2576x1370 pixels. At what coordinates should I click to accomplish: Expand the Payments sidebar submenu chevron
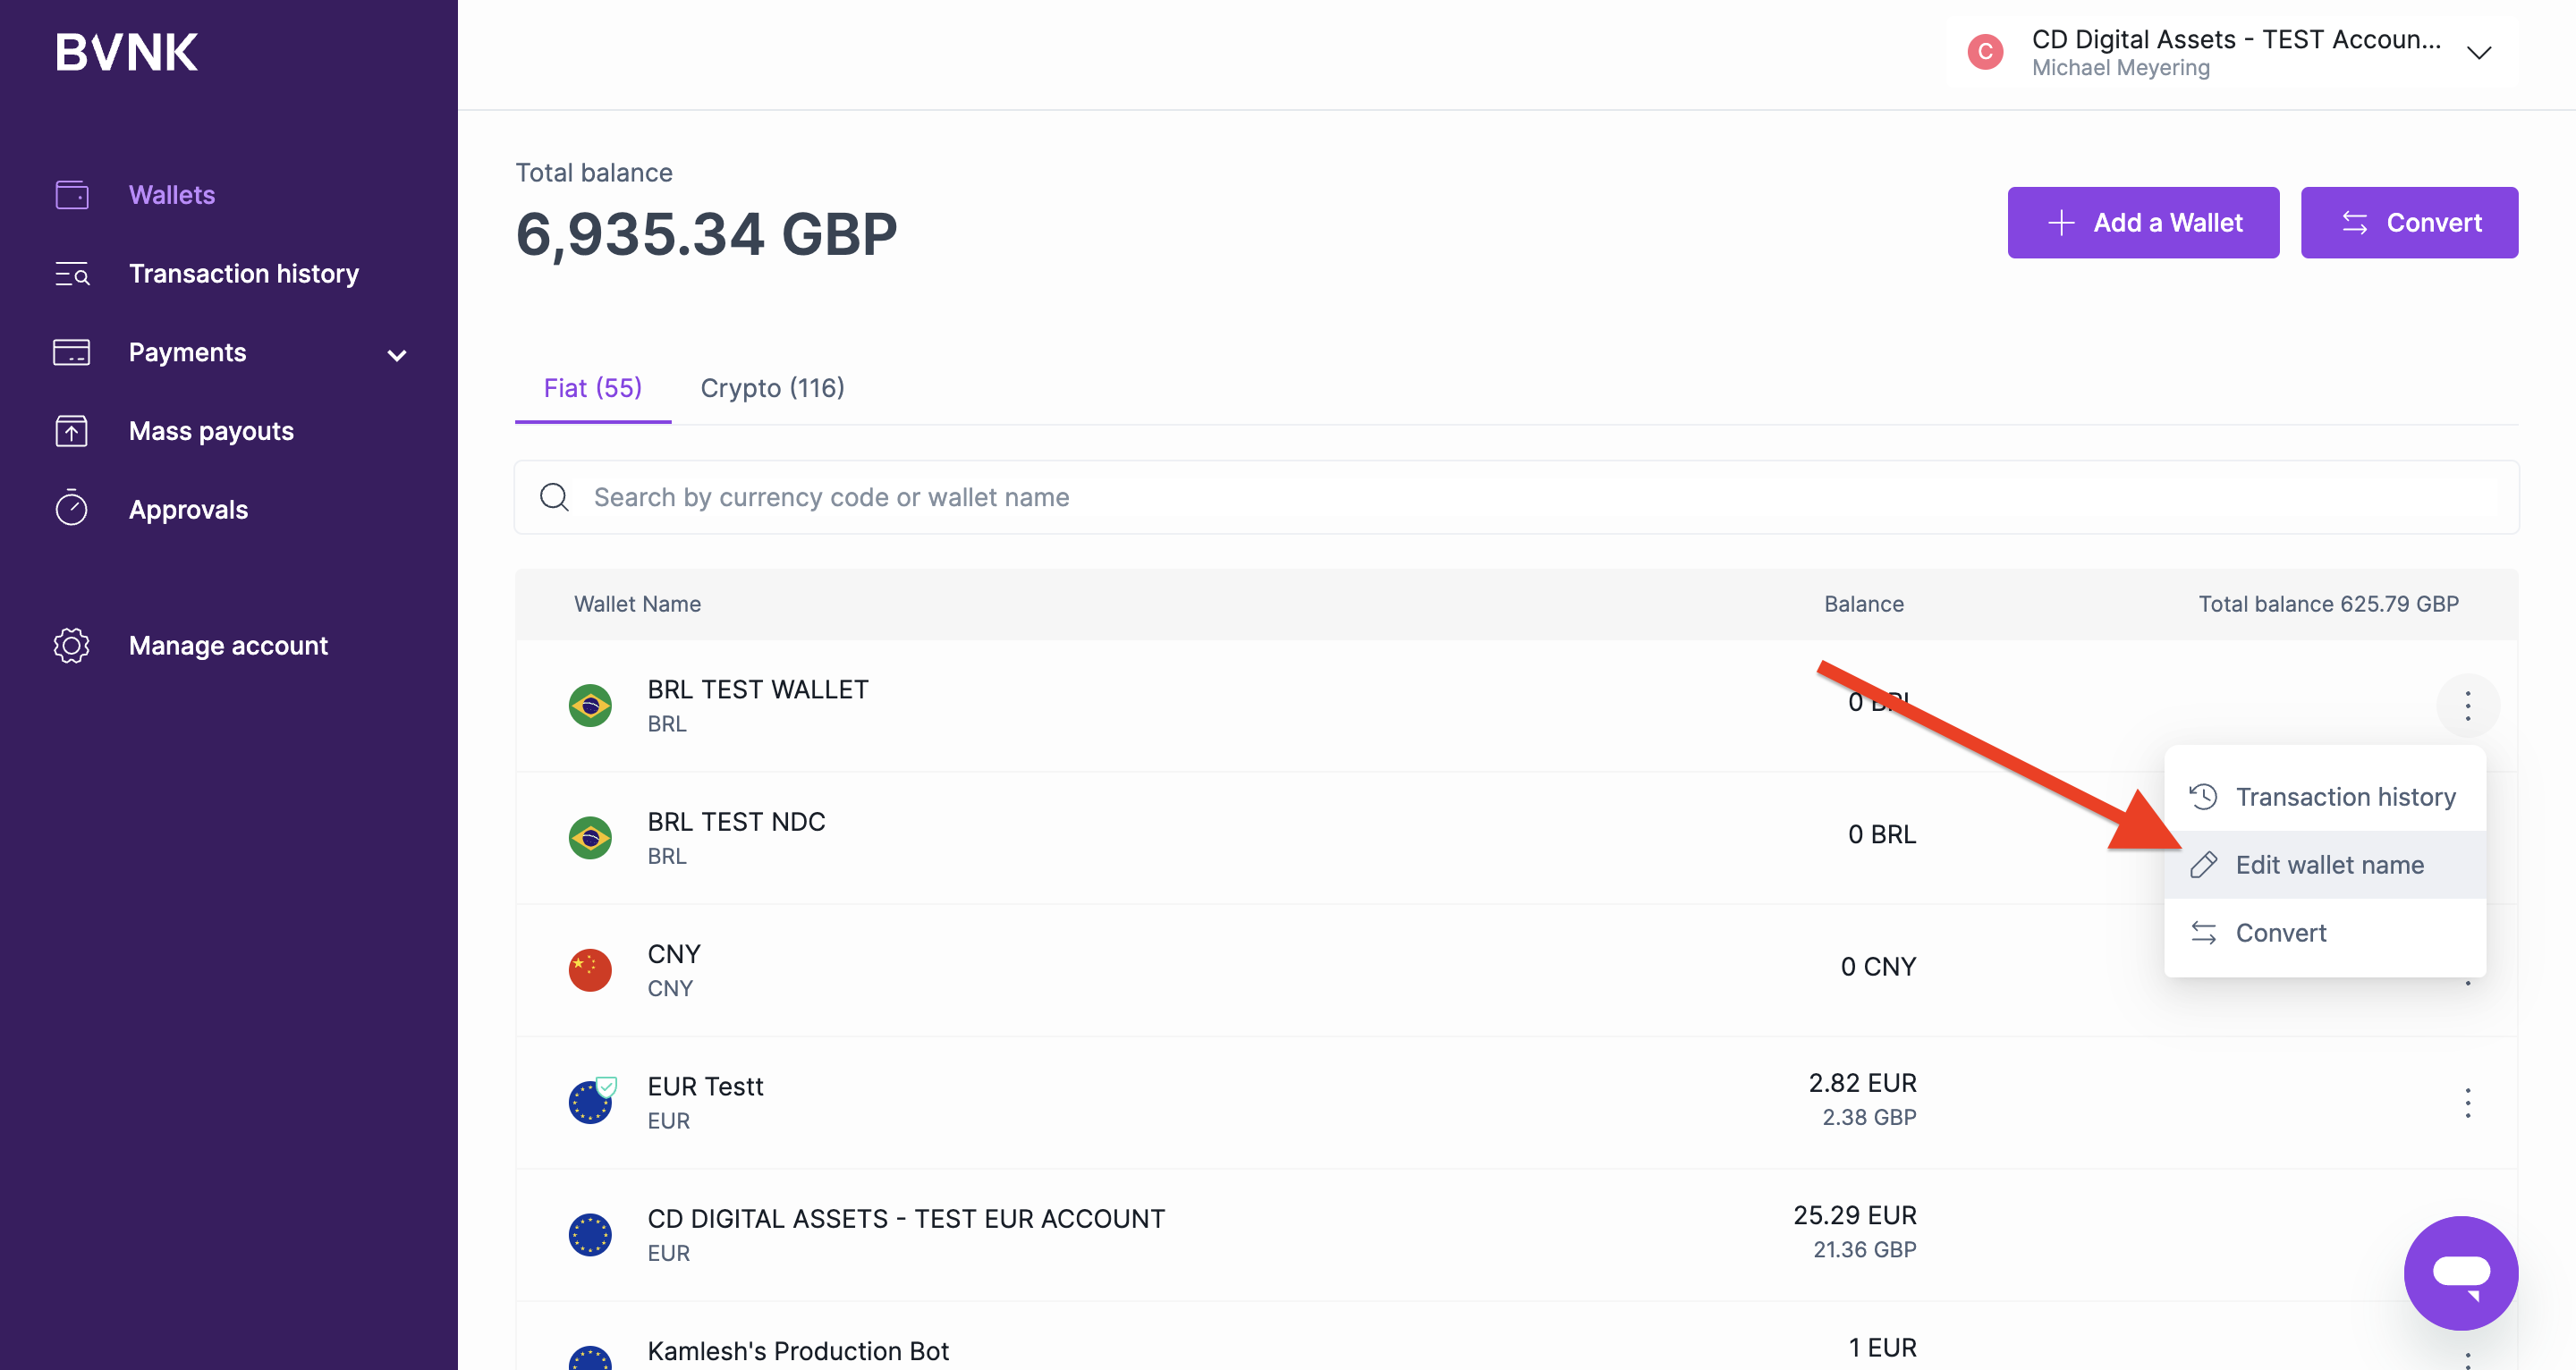(x=397, y=355)
